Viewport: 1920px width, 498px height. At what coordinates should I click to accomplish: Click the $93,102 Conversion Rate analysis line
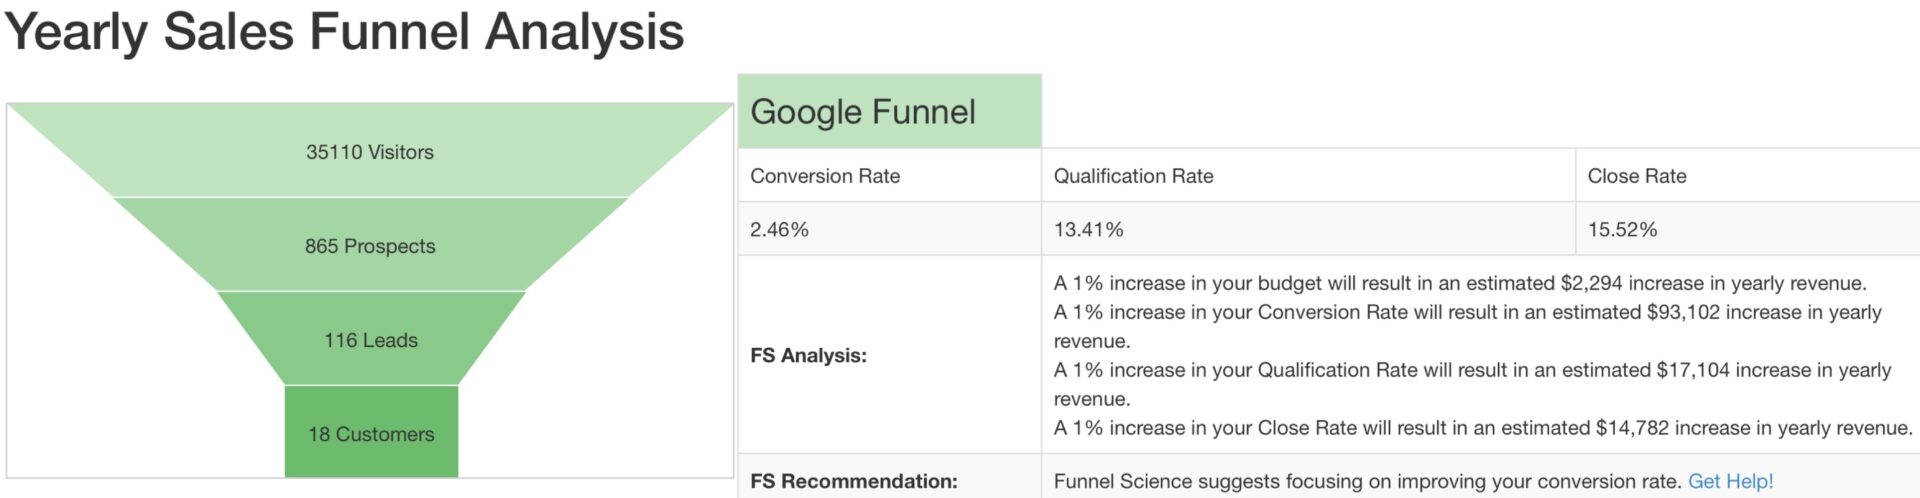(x=1468, y=326)
